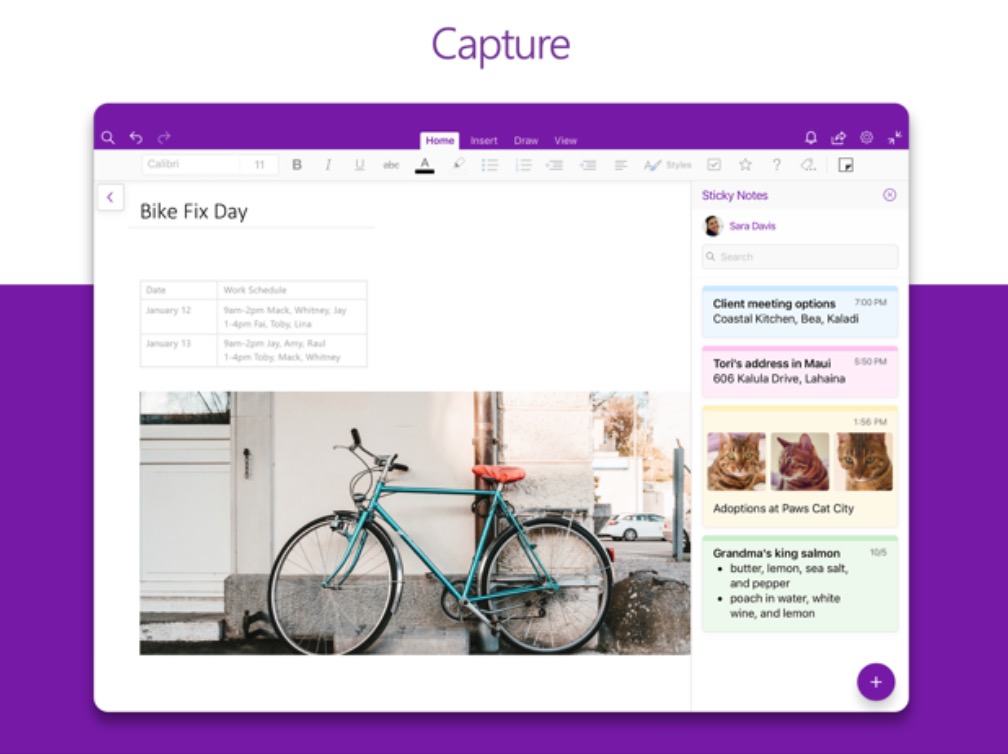The width and height of the screenshot is (1008, 754).
Task: Insert numbered list
Action: (523, 165)
